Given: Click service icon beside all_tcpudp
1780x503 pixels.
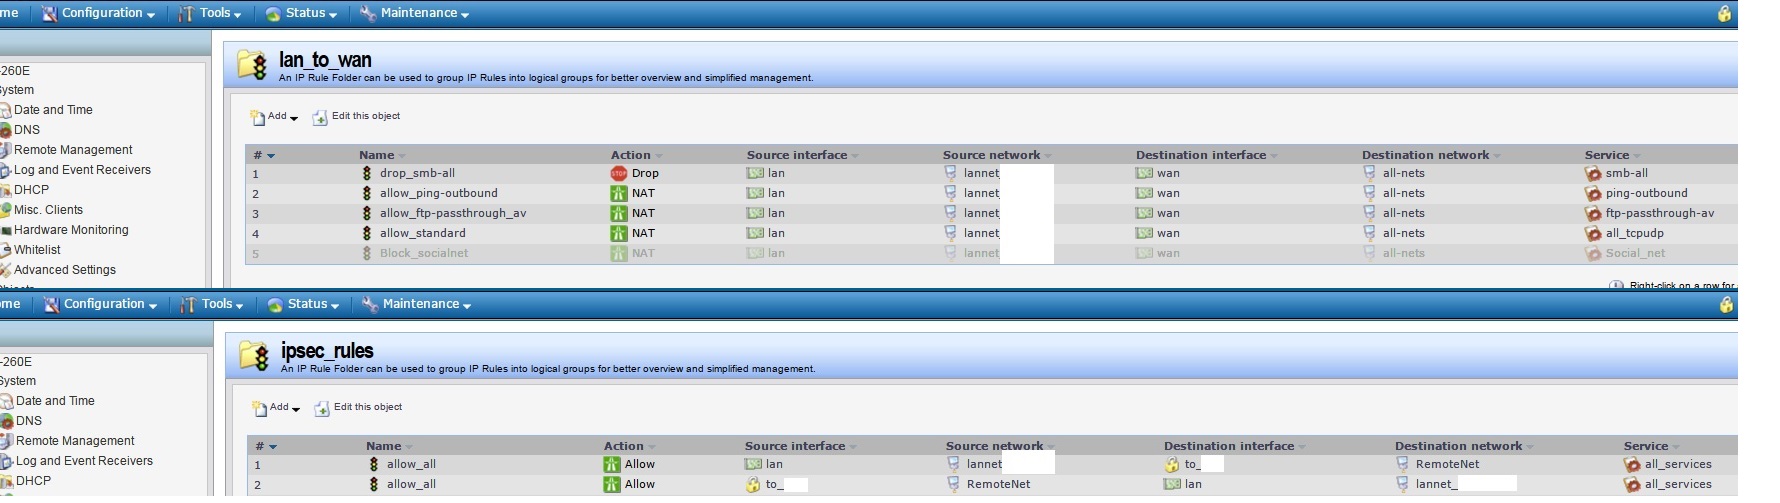Looking at the screenshot, I should 1593,234.
